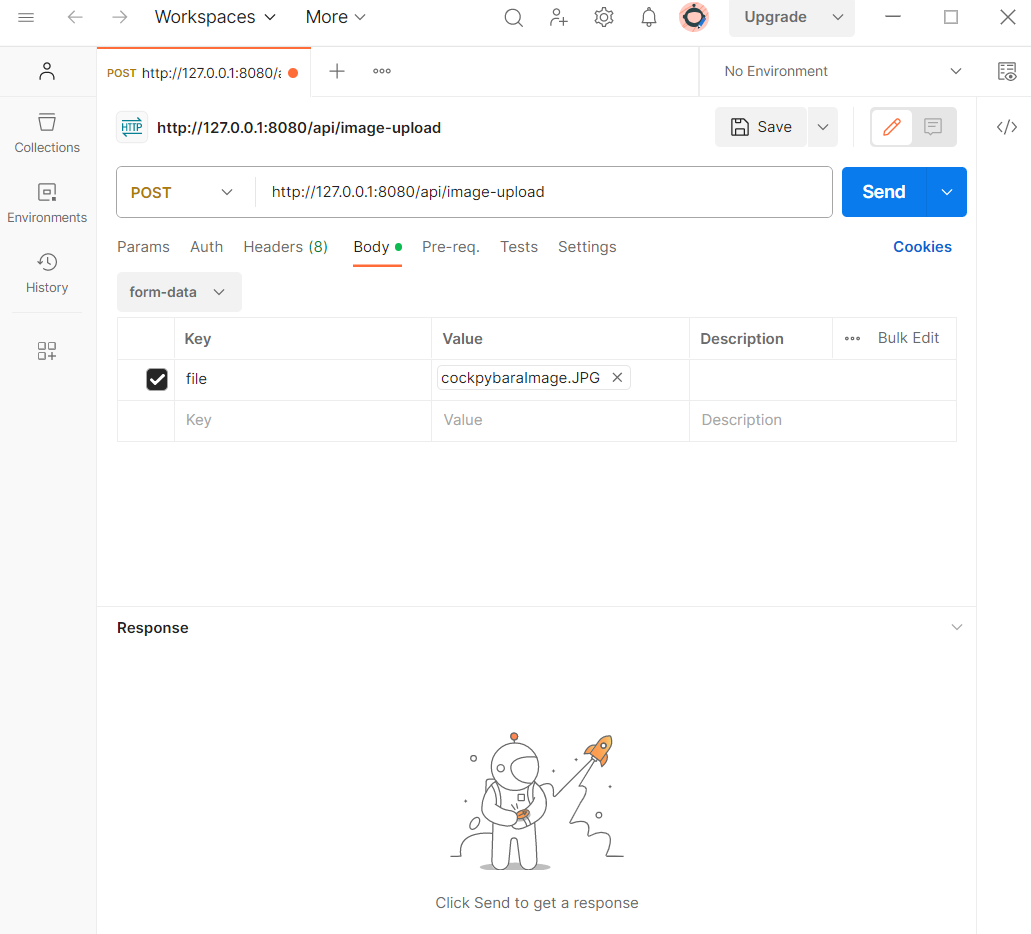The width and height of the screenshot is (1031, 934).
Task: Open the Headers (8) tab
Action: coord(285,247)
